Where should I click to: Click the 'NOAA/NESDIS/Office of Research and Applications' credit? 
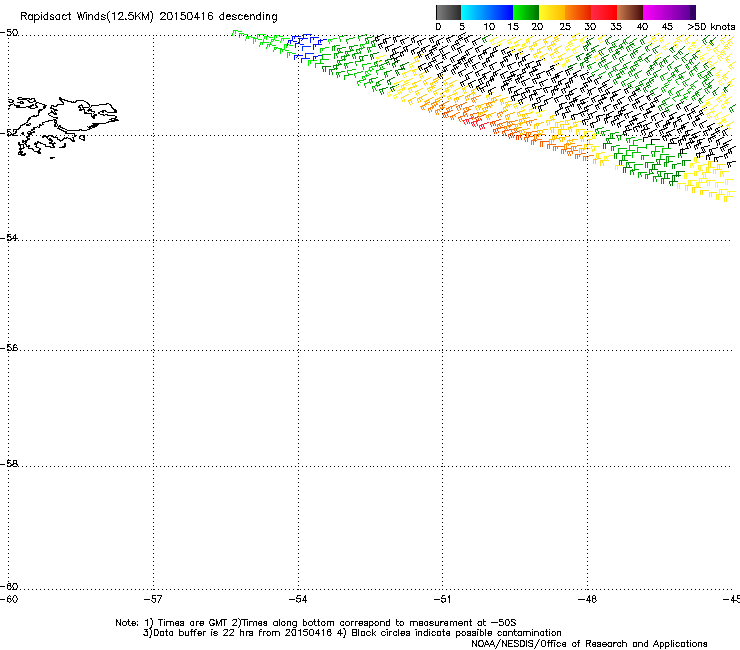point(589,644)
